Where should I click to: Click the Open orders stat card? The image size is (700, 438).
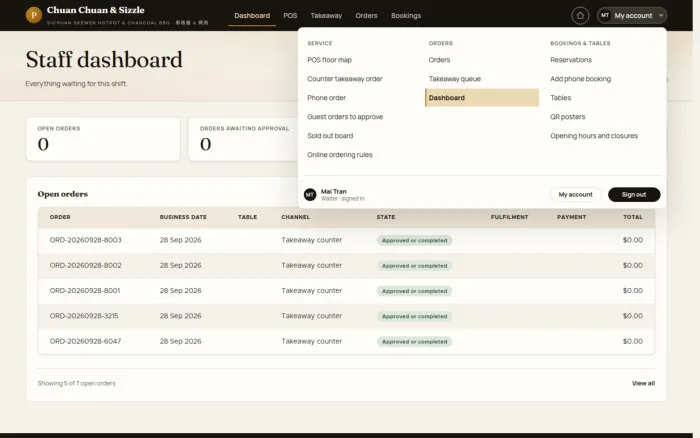click(103, 139)
